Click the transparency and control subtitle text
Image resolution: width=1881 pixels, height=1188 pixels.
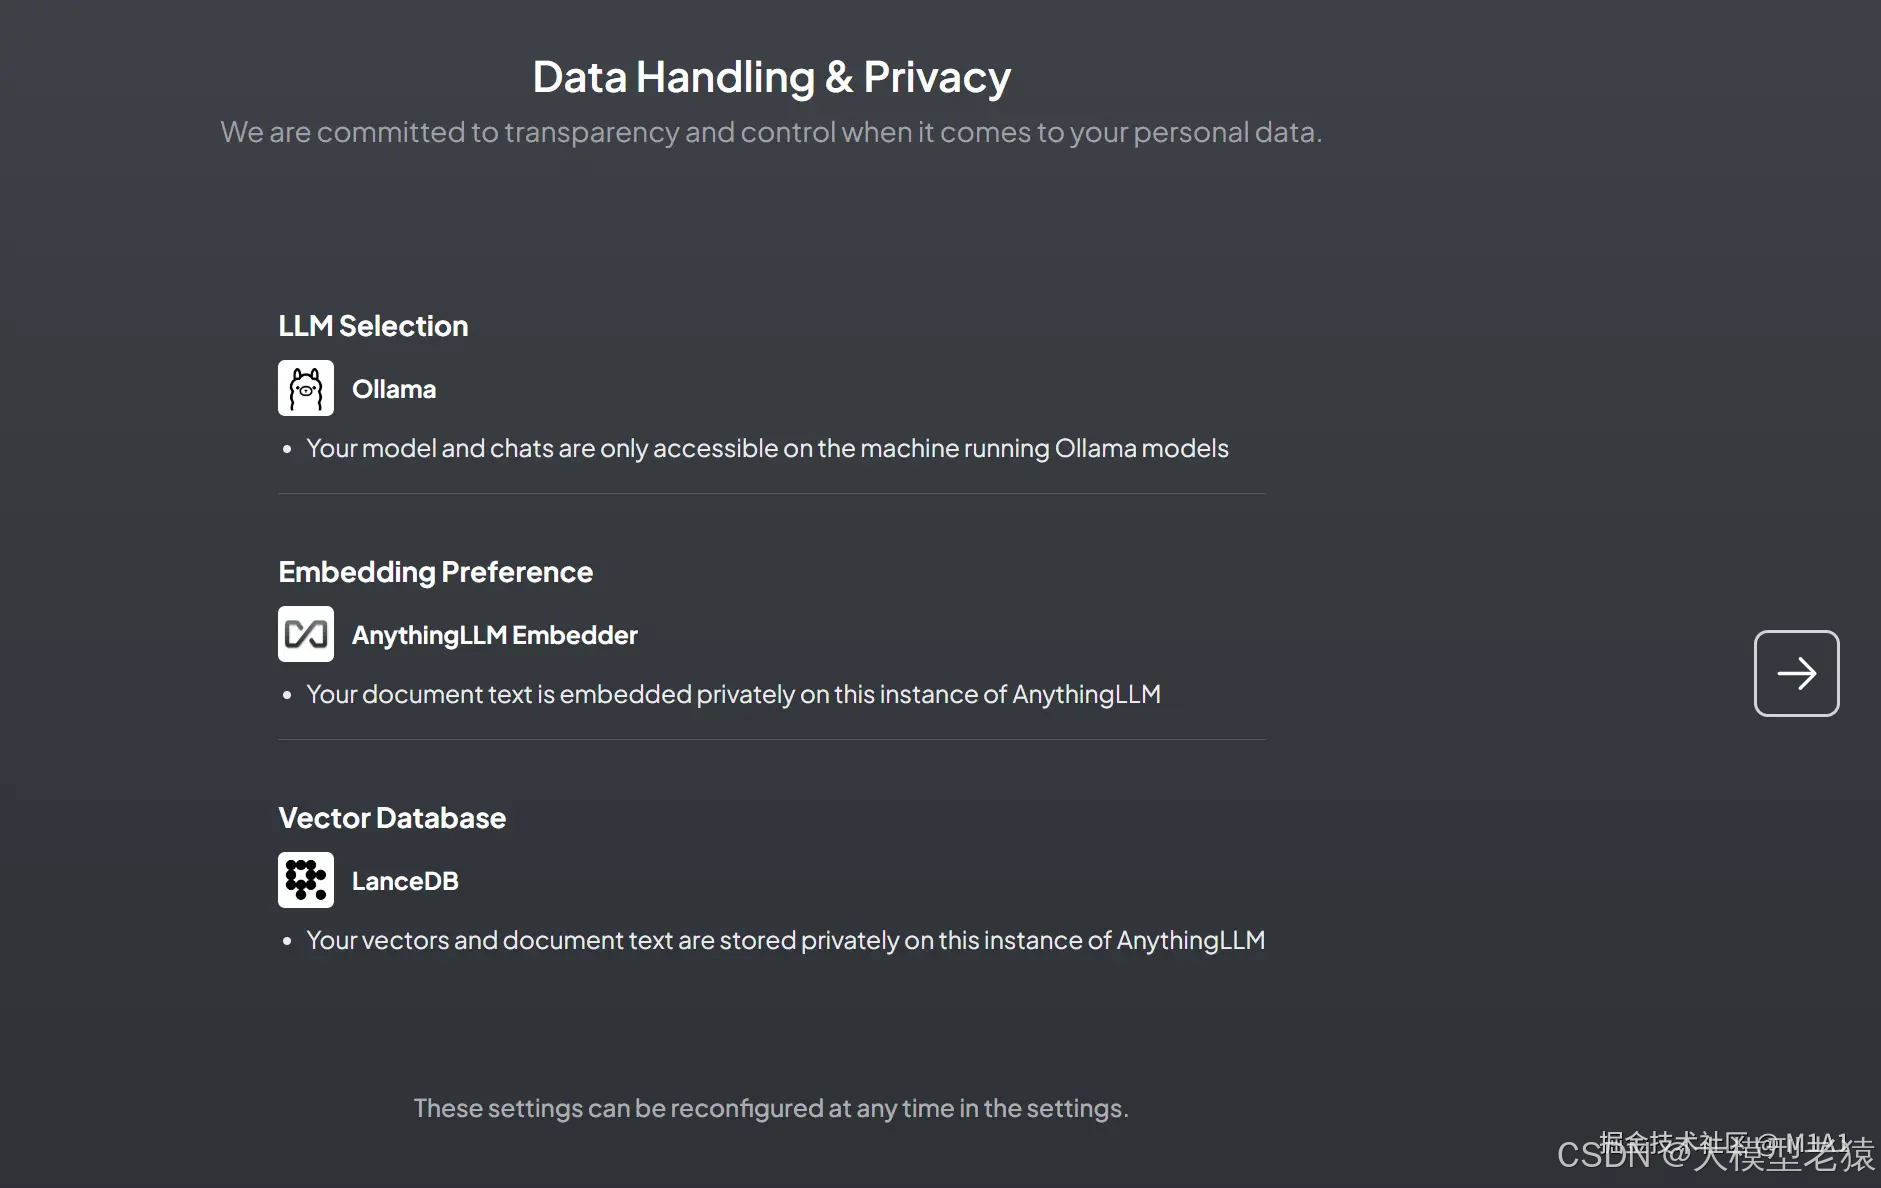[771, 132]
